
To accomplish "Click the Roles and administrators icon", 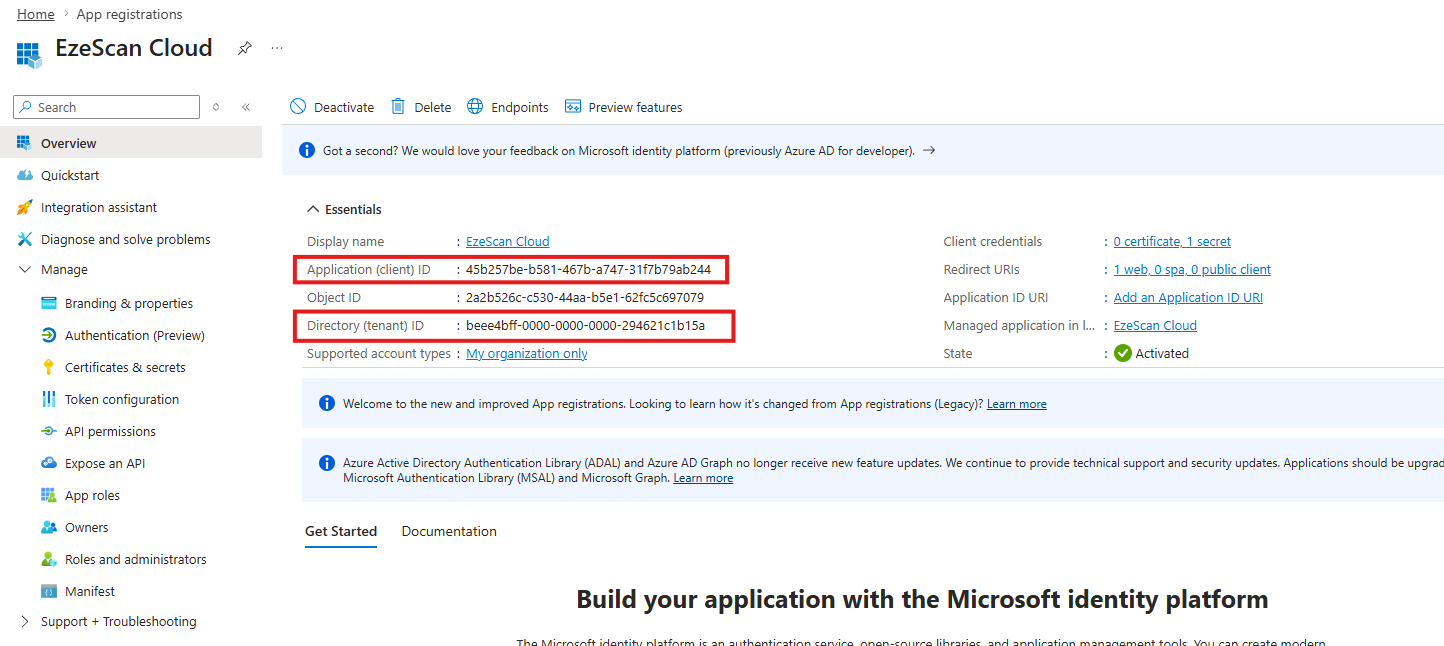I will coord(49,559).
